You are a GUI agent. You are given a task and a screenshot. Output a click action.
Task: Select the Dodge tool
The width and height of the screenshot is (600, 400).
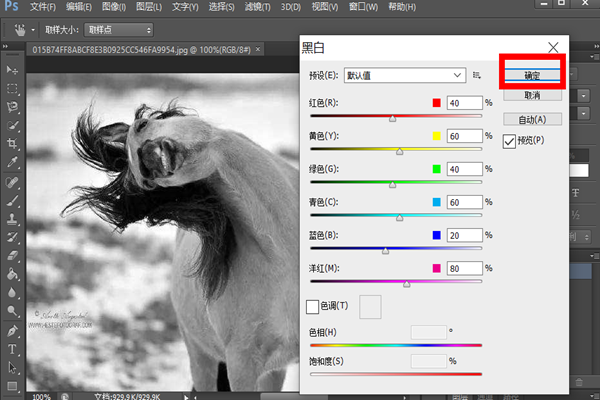(12, 311)
